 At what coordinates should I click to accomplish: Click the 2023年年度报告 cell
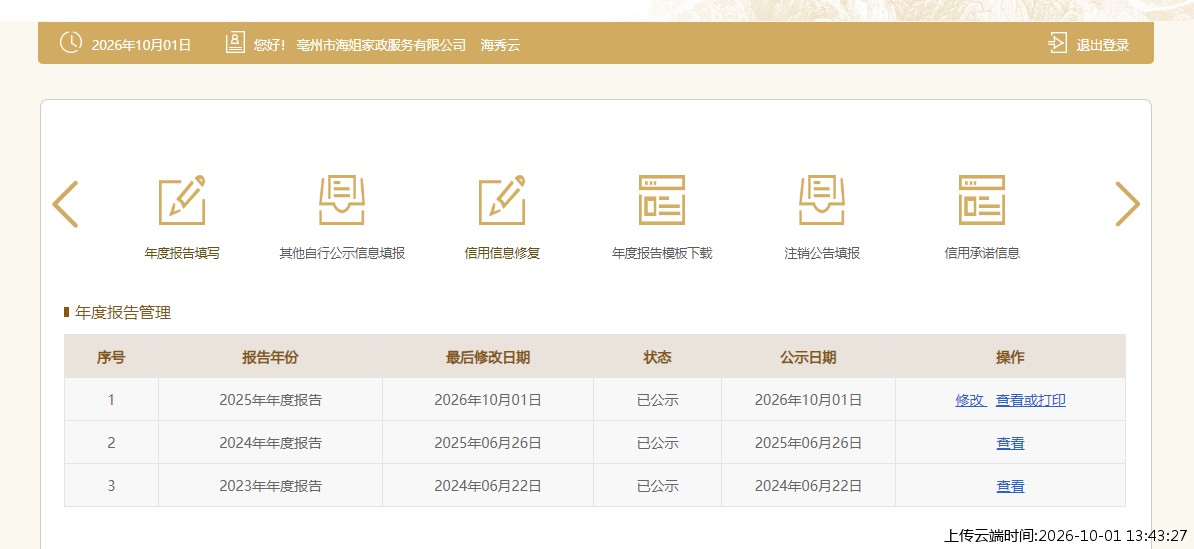pyautogui.click(x=270, y=486)
